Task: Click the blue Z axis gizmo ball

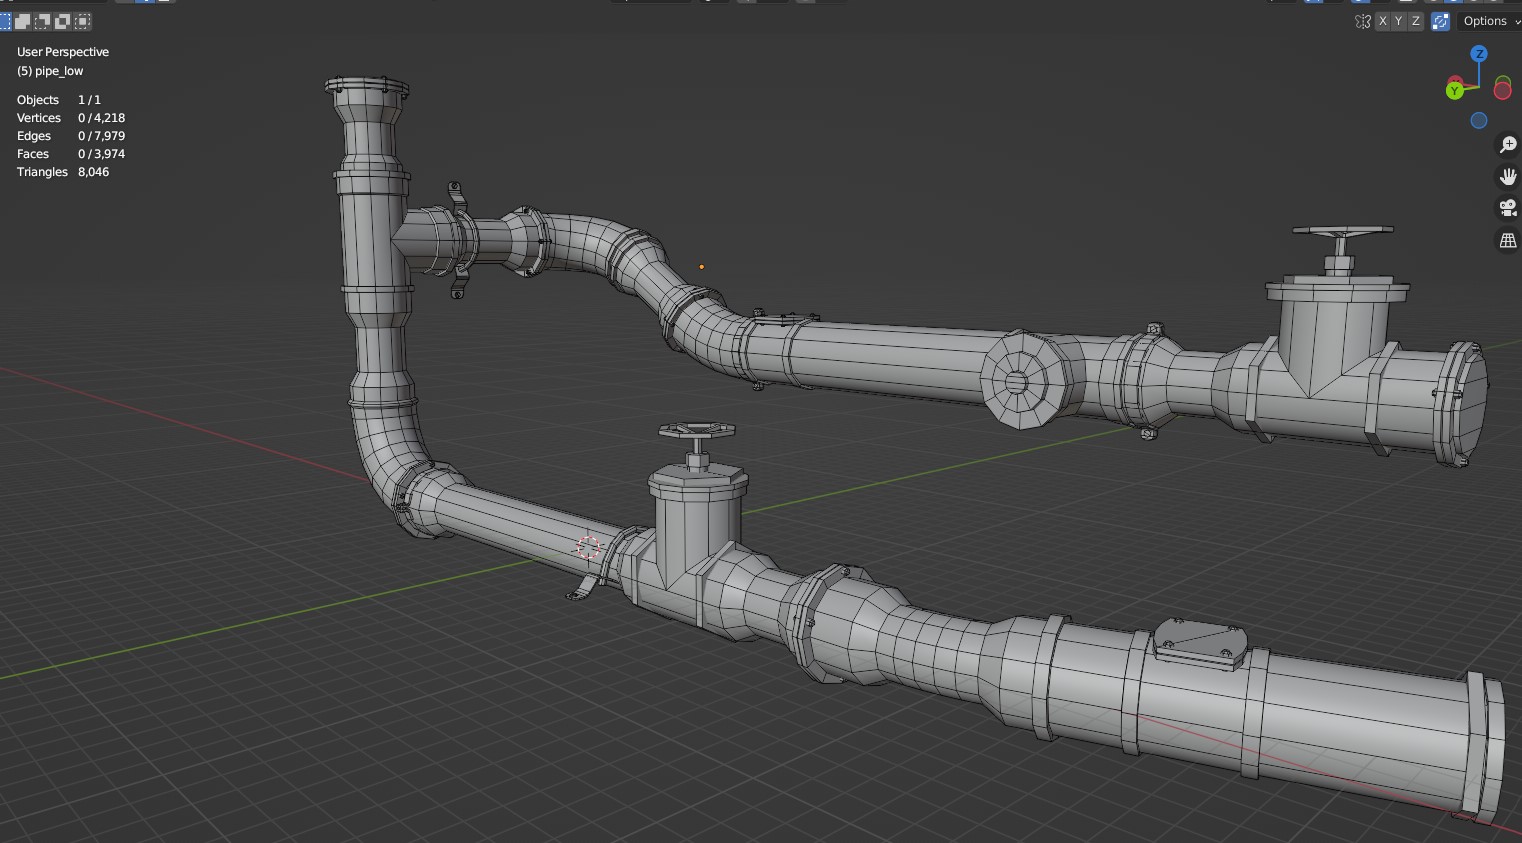Action: pos(1479,53)
